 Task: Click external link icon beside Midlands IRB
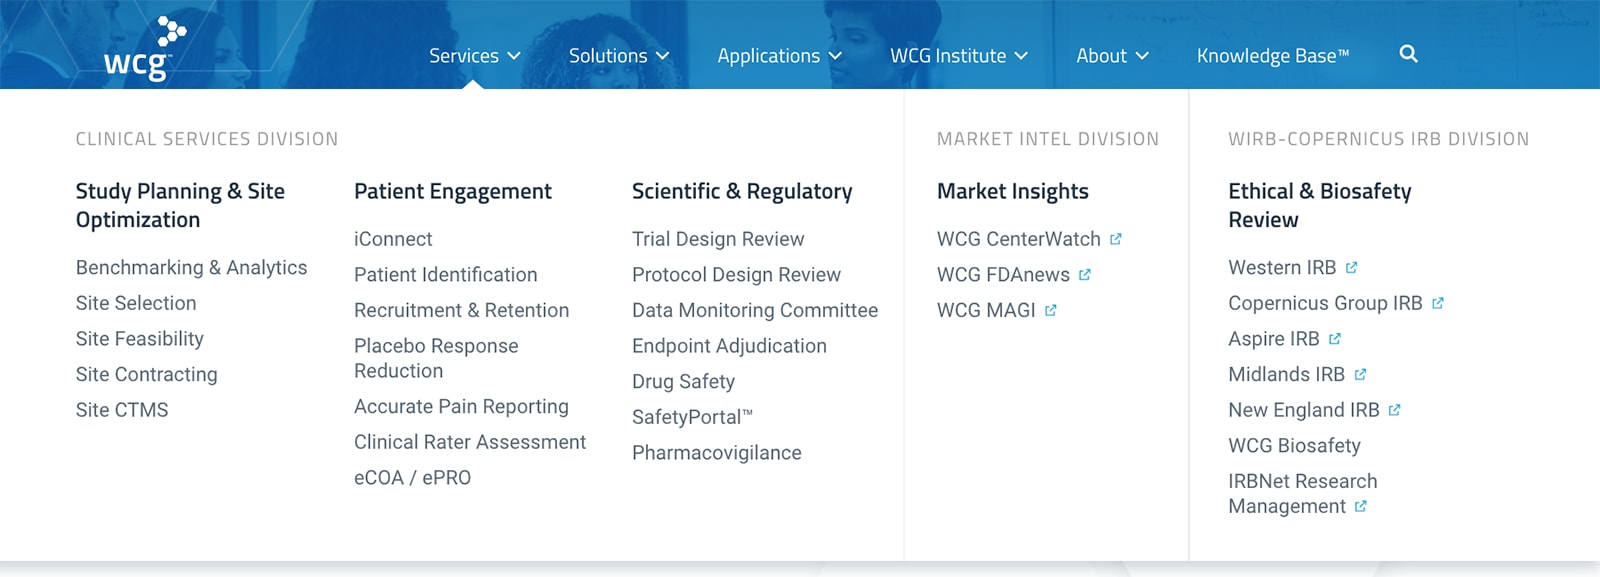[1360, 374]
